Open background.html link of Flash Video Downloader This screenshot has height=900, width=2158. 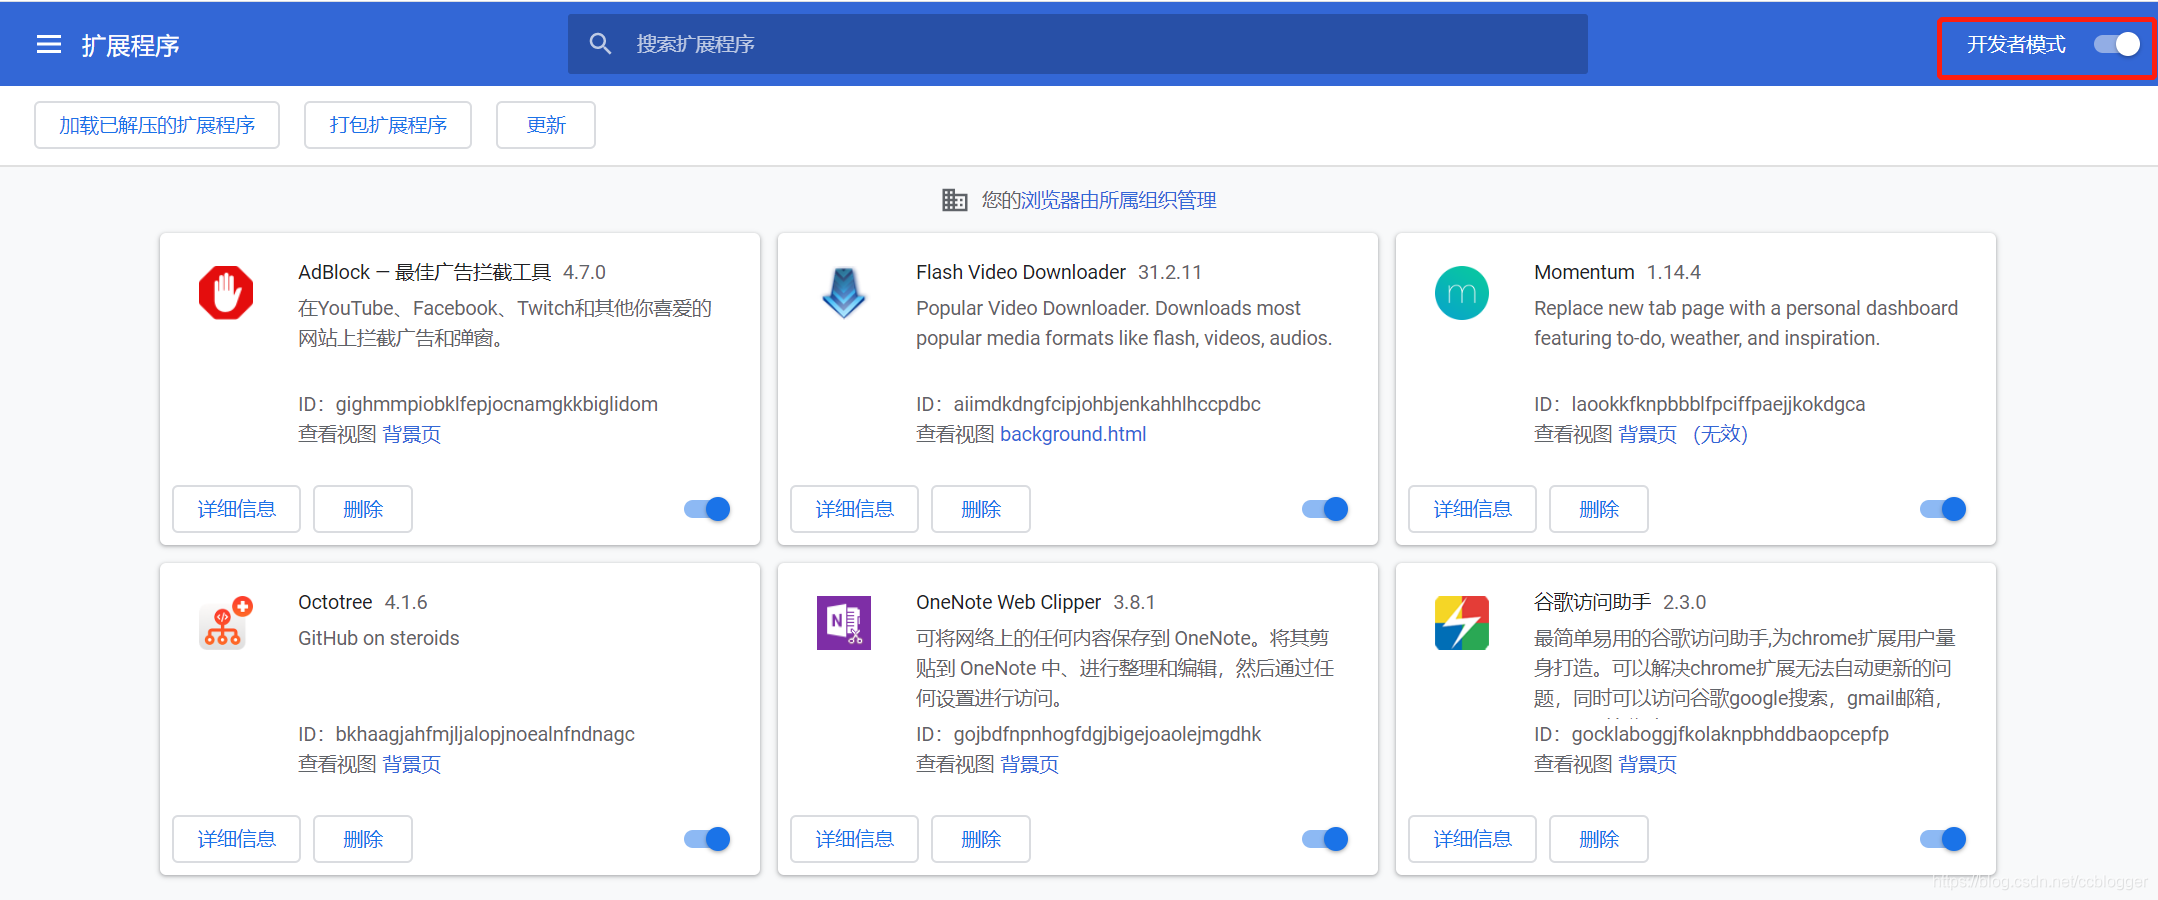(1073, 434)
